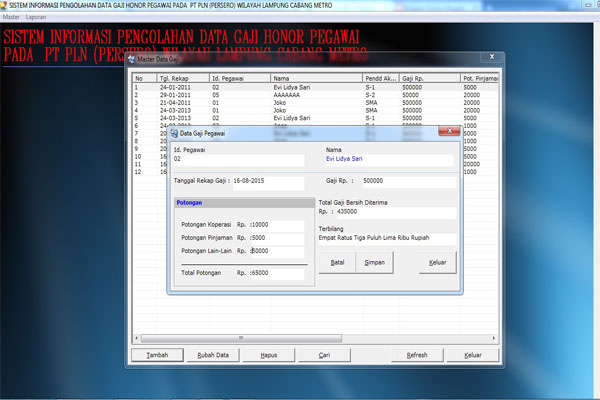The height and width of the screenshot is (400, 600).
Task: Focus the Potongan Pinjaman field
Action: click(x=277, y=238)
